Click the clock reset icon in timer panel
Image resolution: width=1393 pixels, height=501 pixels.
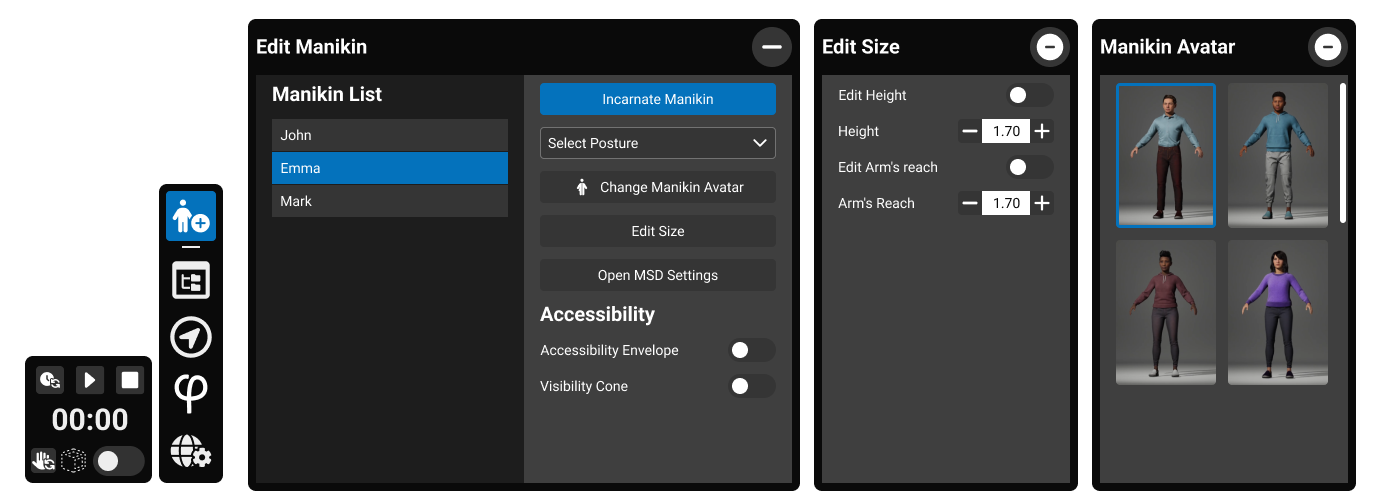(x=50, y=380)
